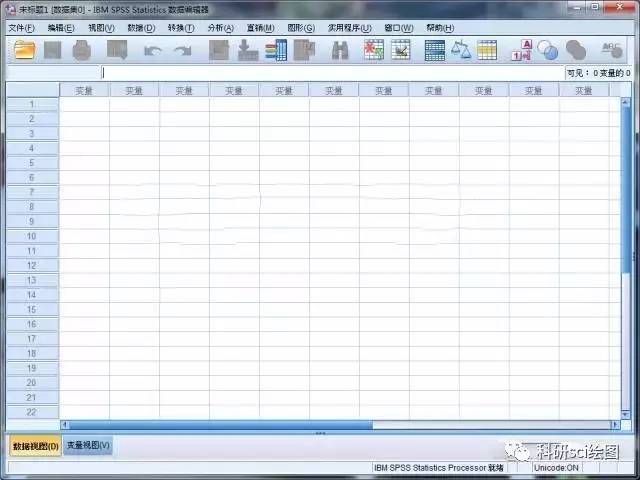Click the vertical scrollbar up arrow
The height and width of the screenshot is (480, 640).
(625, 102)
